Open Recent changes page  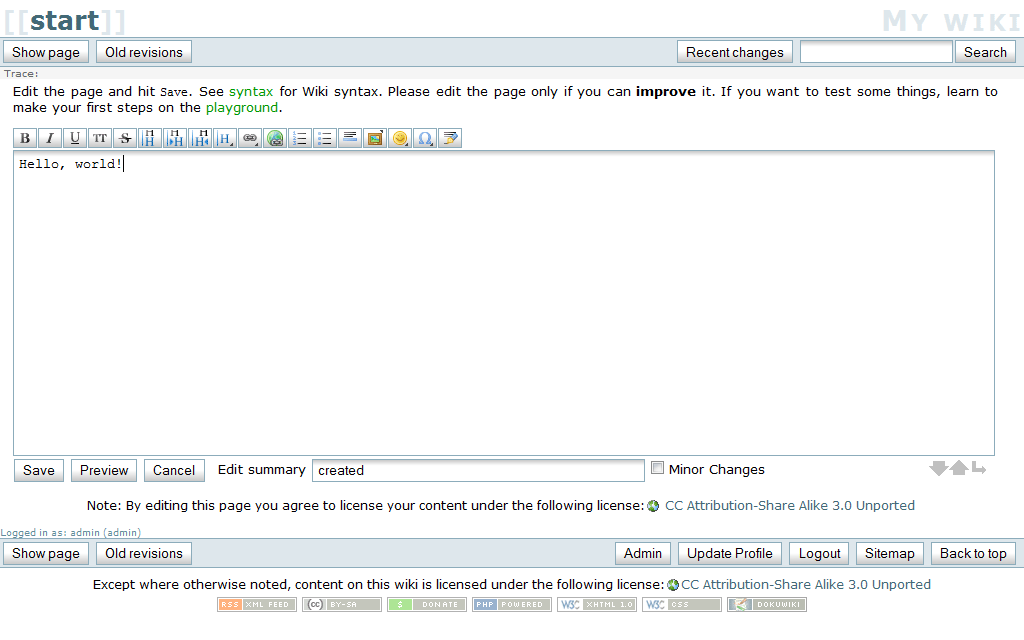click(x=735, y=52)
